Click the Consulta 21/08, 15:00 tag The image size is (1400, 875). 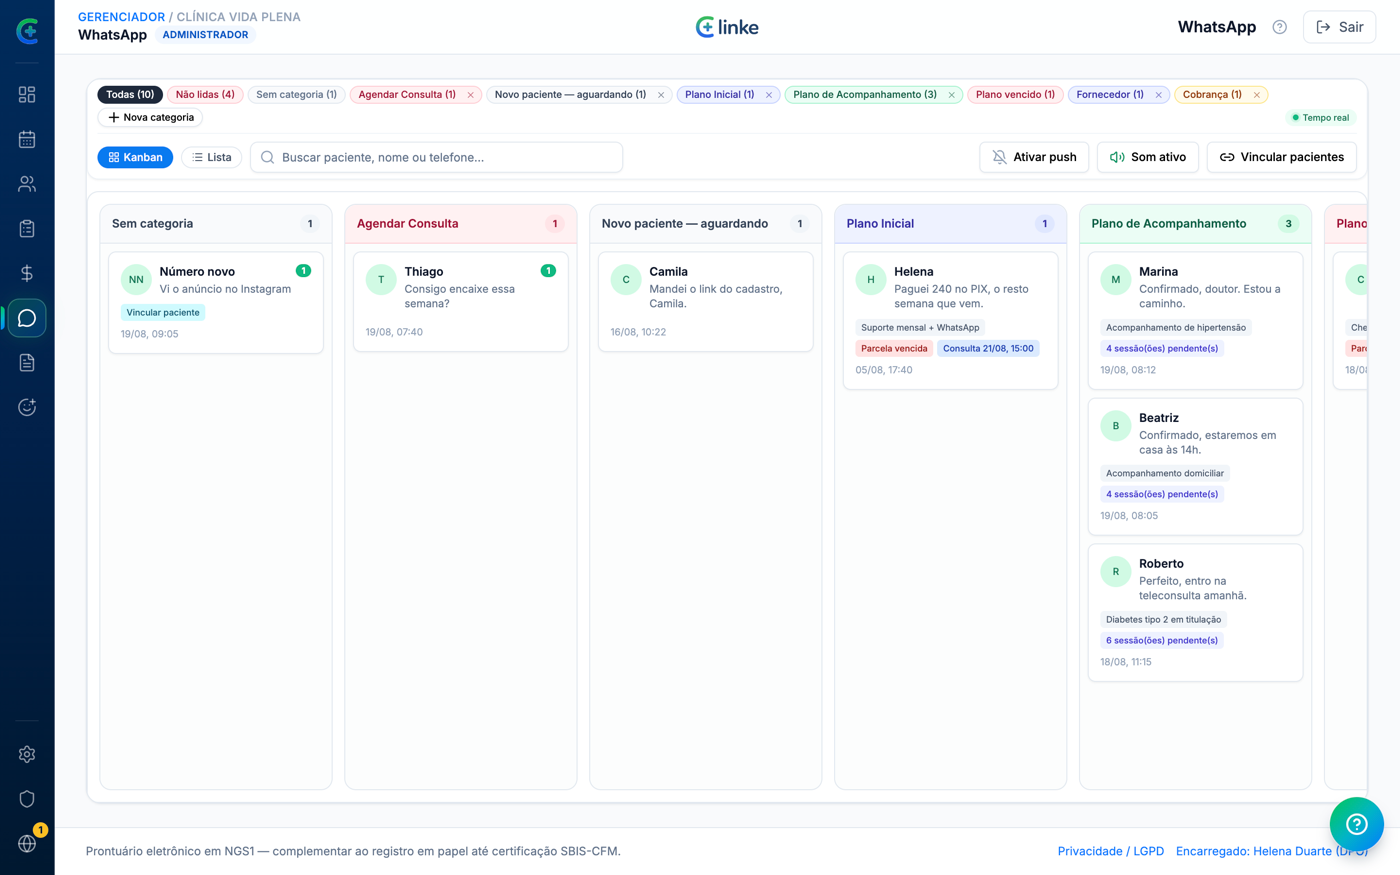click(x=988, y=348)
